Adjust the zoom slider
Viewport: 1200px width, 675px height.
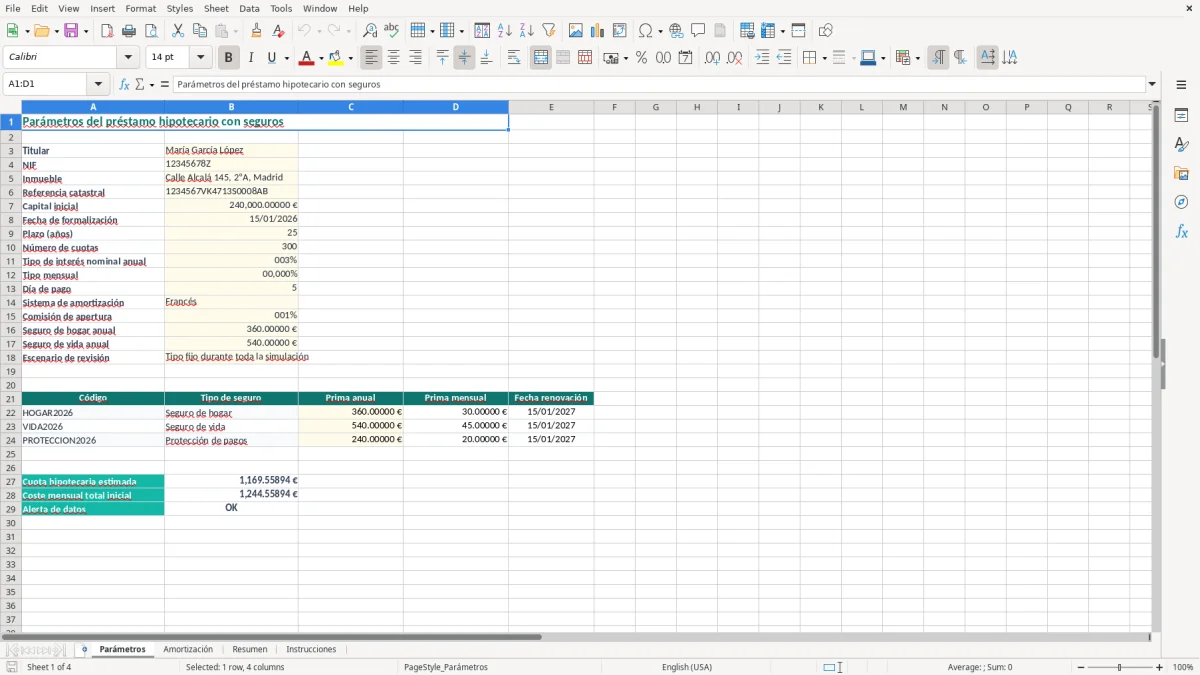click(1119, 667)
